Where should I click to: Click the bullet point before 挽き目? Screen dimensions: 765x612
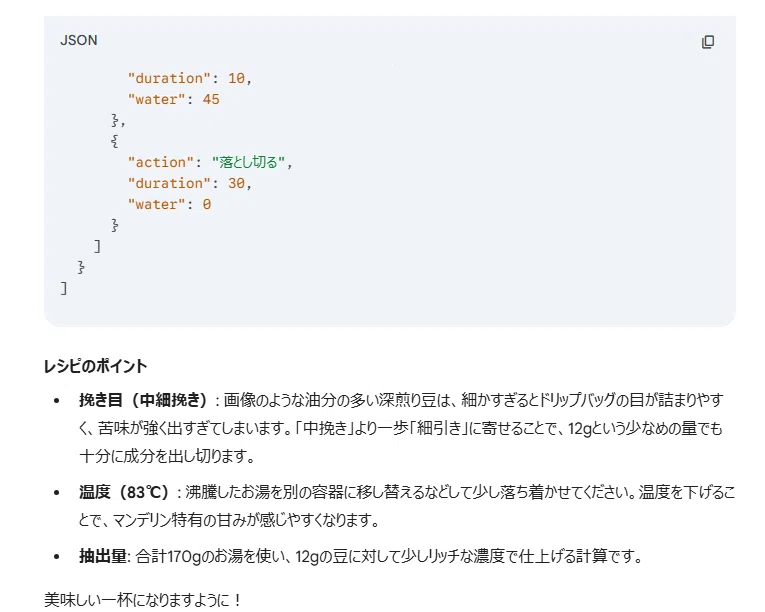click(x=57, y=401)
